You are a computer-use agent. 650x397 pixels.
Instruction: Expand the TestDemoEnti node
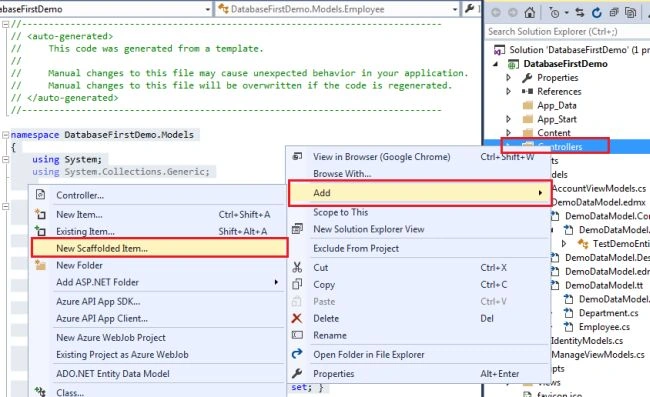(x=564, y=244)
